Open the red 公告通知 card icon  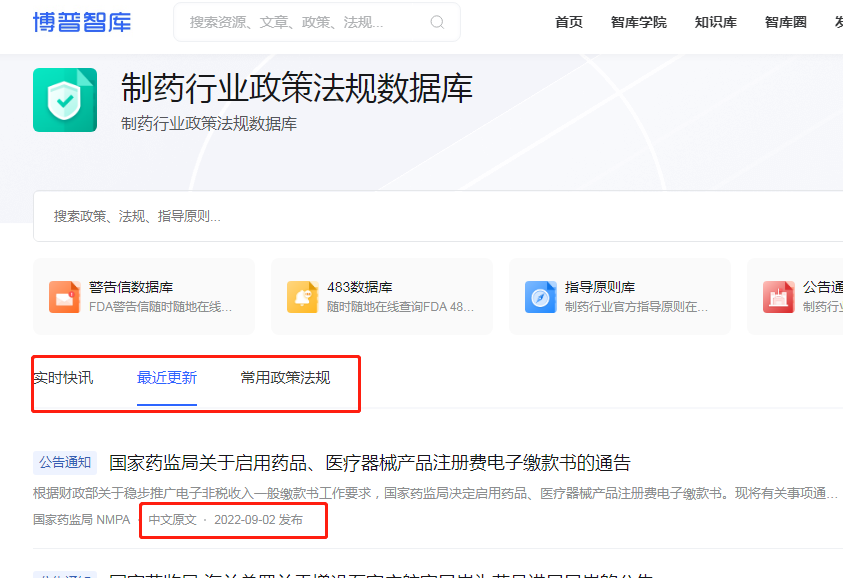click(778, 296)
